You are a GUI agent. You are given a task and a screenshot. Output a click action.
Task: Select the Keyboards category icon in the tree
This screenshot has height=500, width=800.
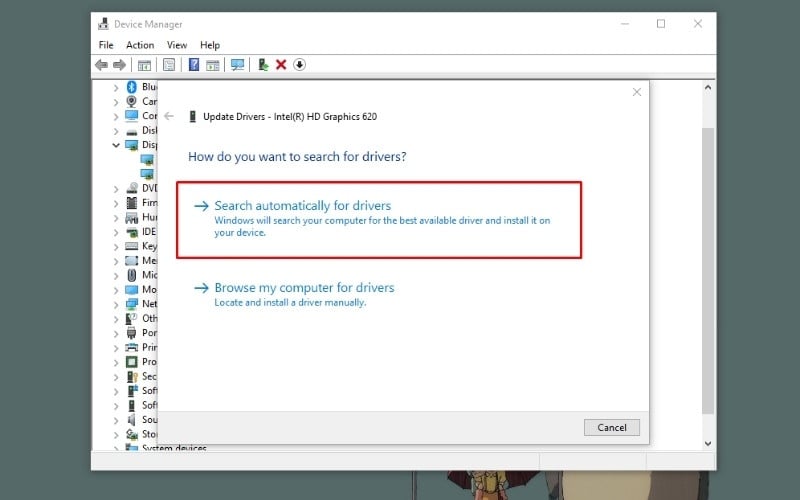click(x=132, y=246)
